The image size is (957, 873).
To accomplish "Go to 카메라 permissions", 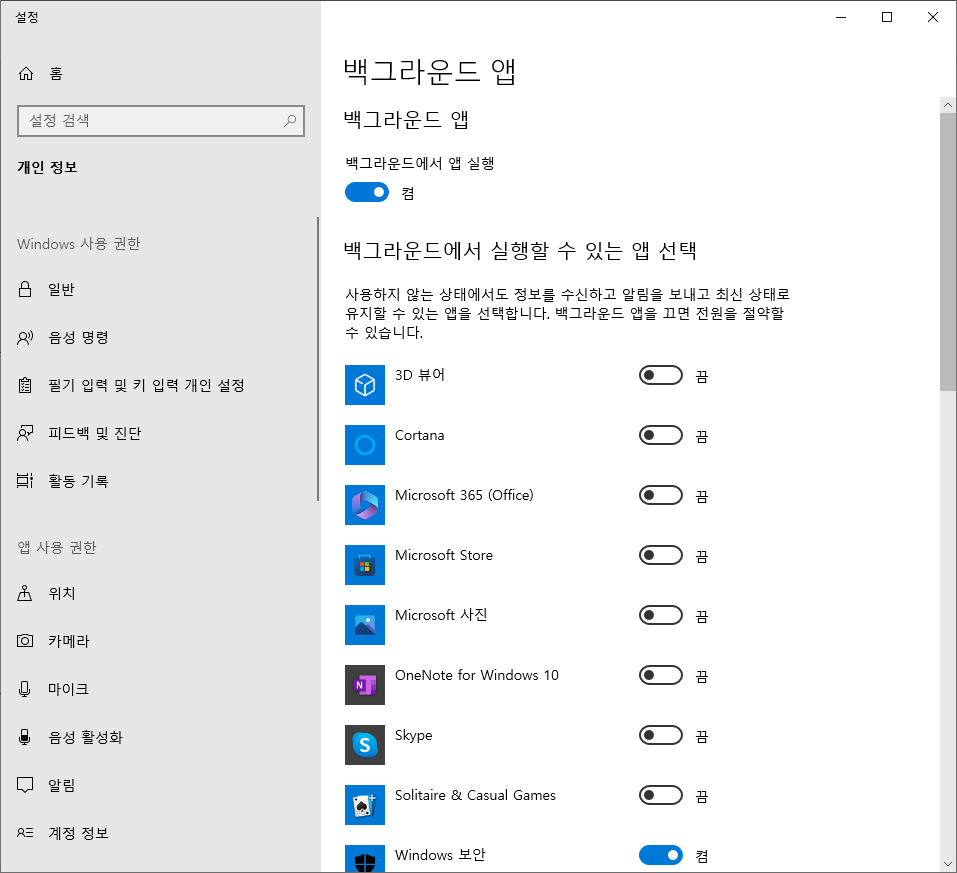I will pyautogui.click(x=159, y=640).
